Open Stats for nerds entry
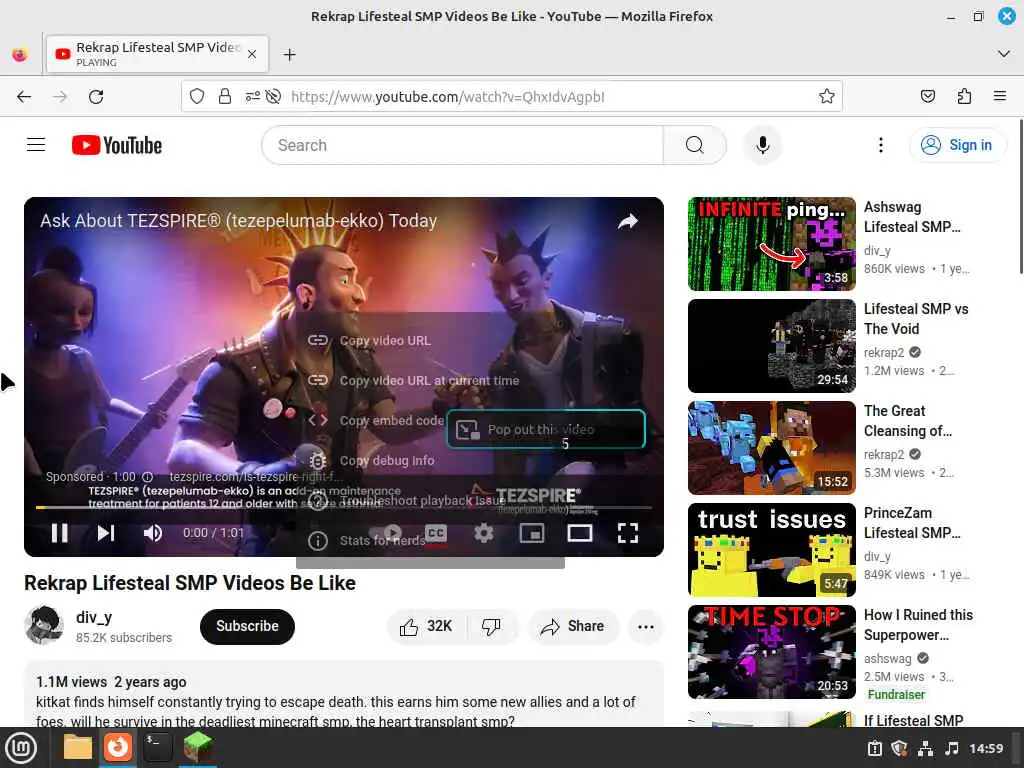 pos(382,541)
